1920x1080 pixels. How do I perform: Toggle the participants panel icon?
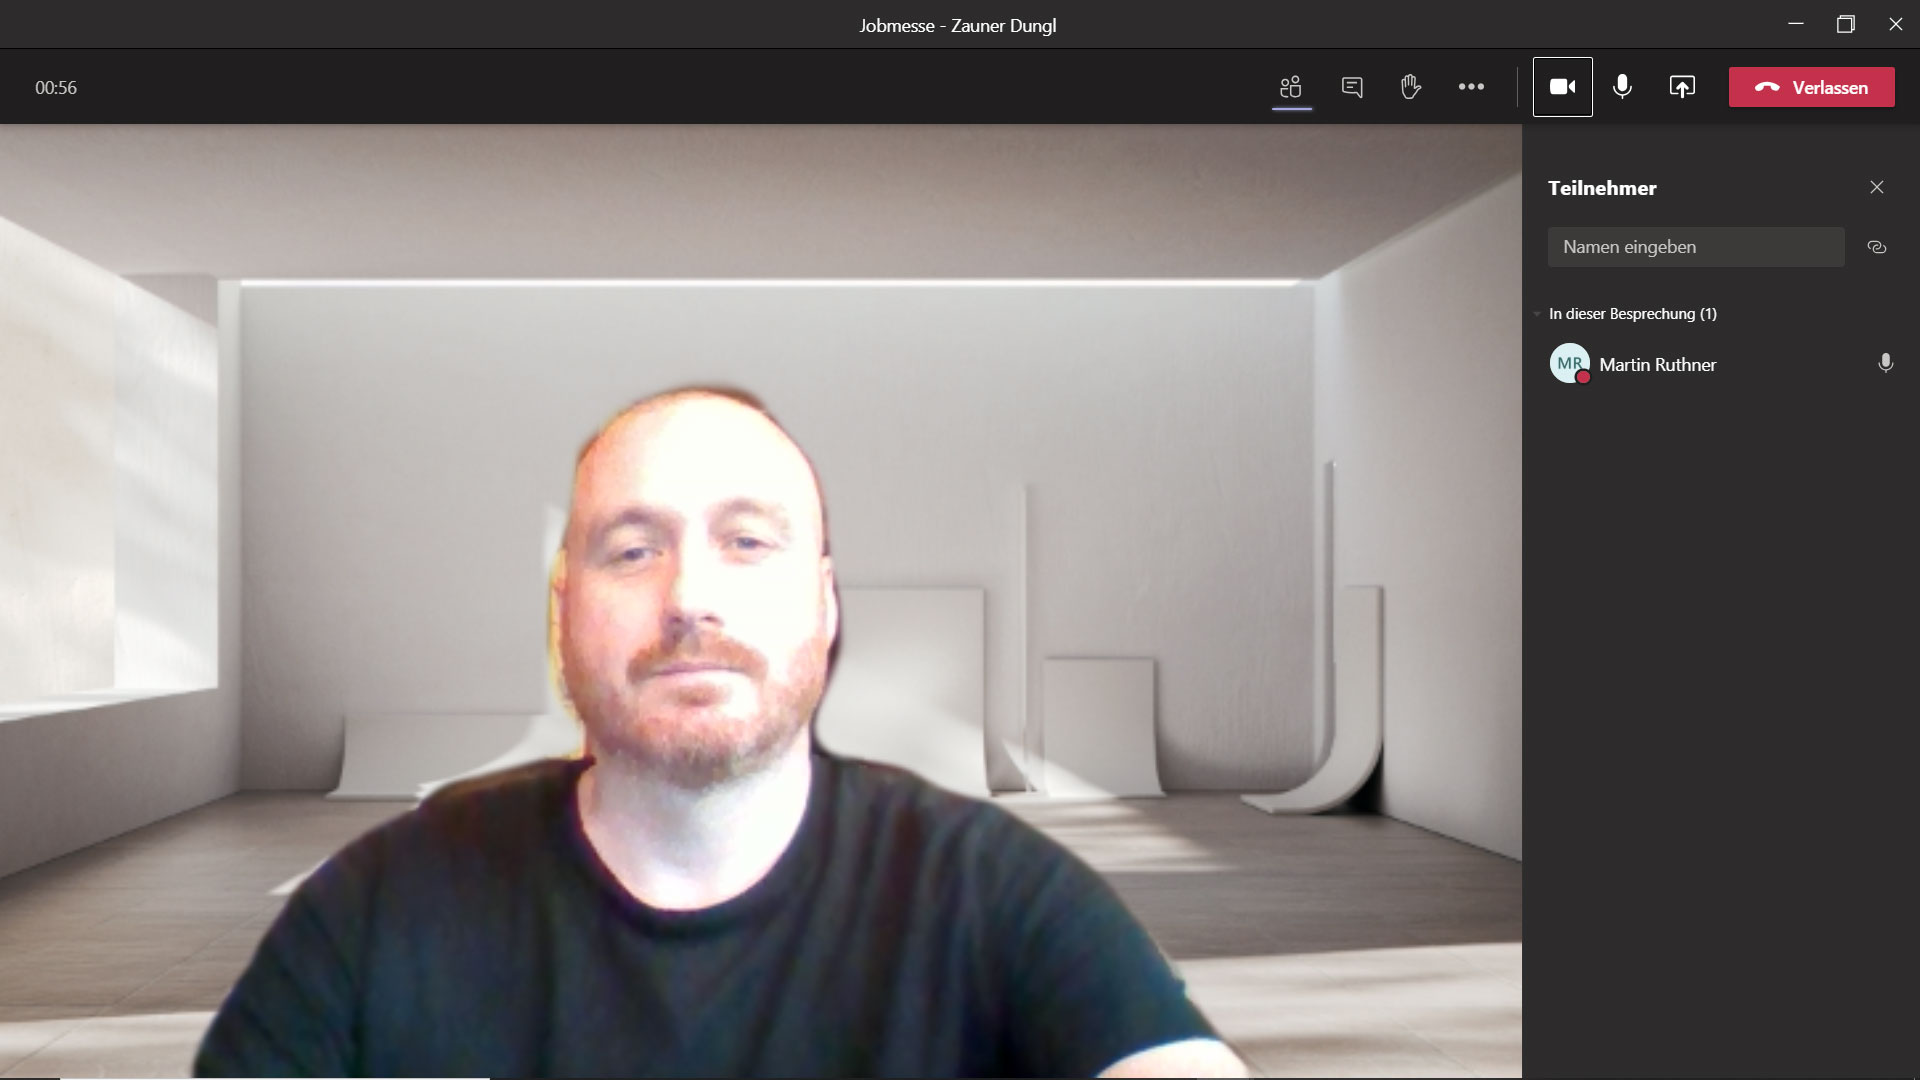[1291, 87]
